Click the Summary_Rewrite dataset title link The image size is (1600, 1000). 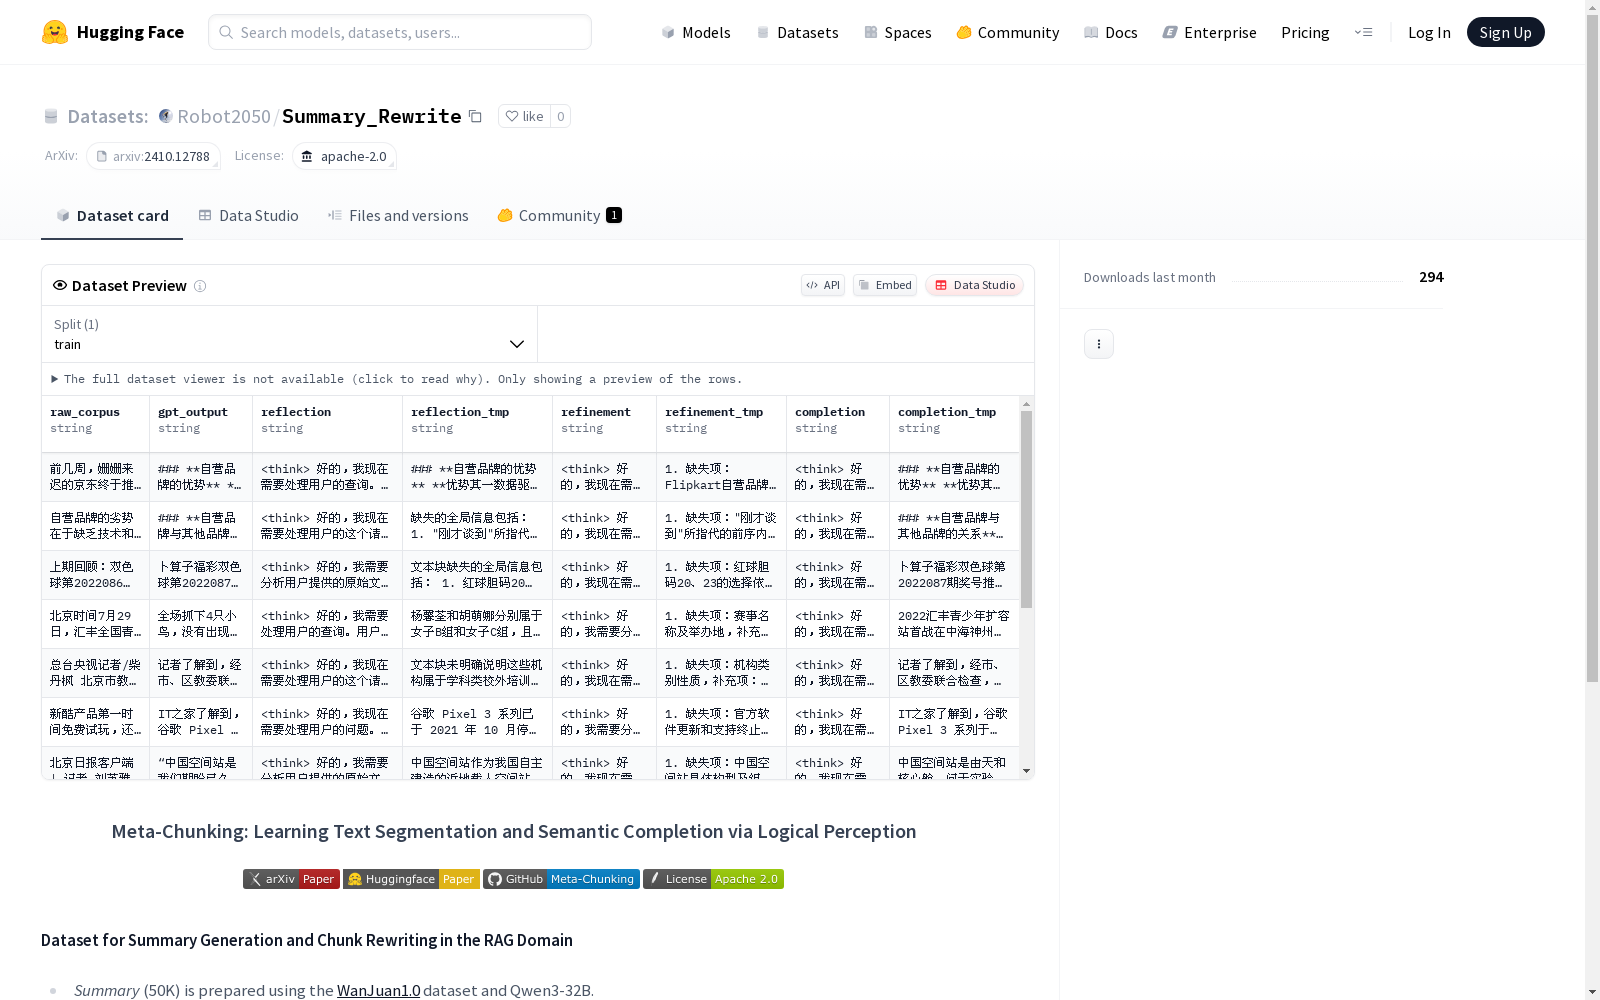coord(371,116)
